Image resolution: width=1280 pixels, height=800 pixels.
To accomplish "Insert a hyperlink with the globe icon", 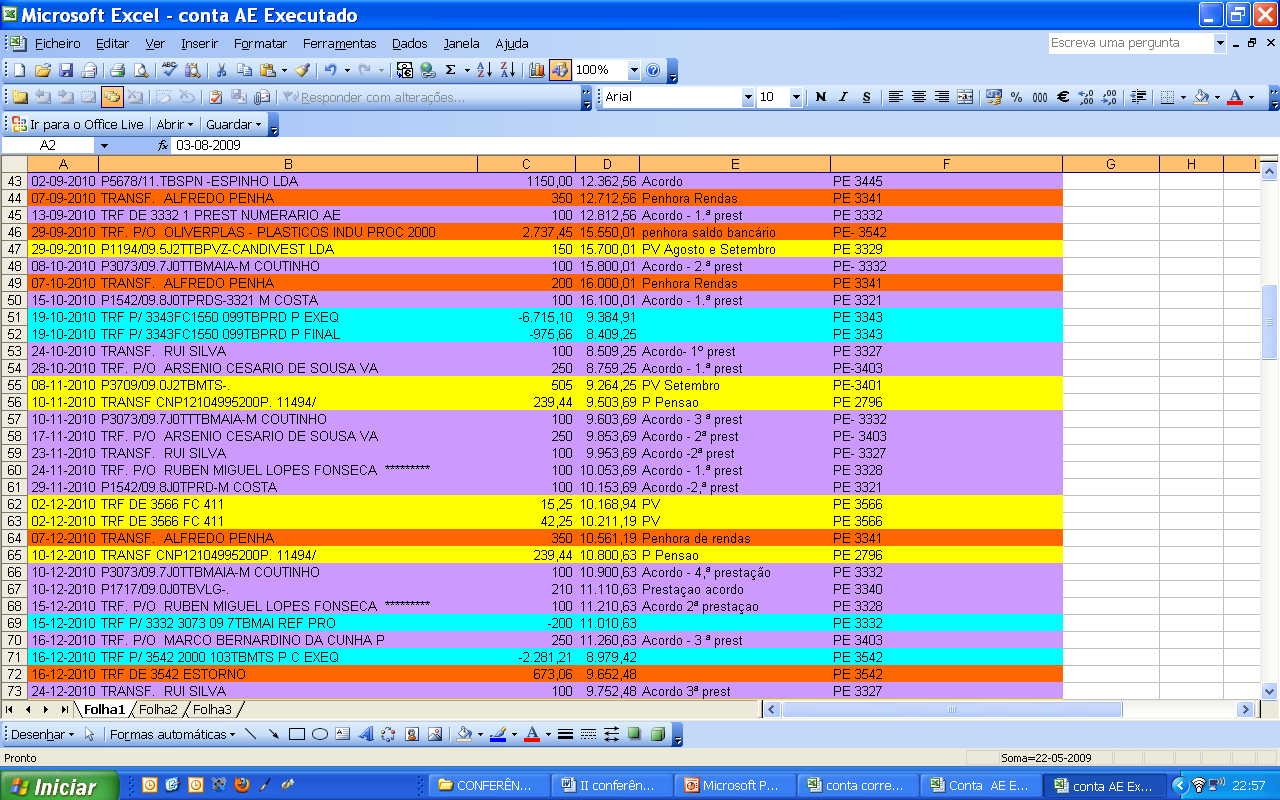I will coord(428,70).
